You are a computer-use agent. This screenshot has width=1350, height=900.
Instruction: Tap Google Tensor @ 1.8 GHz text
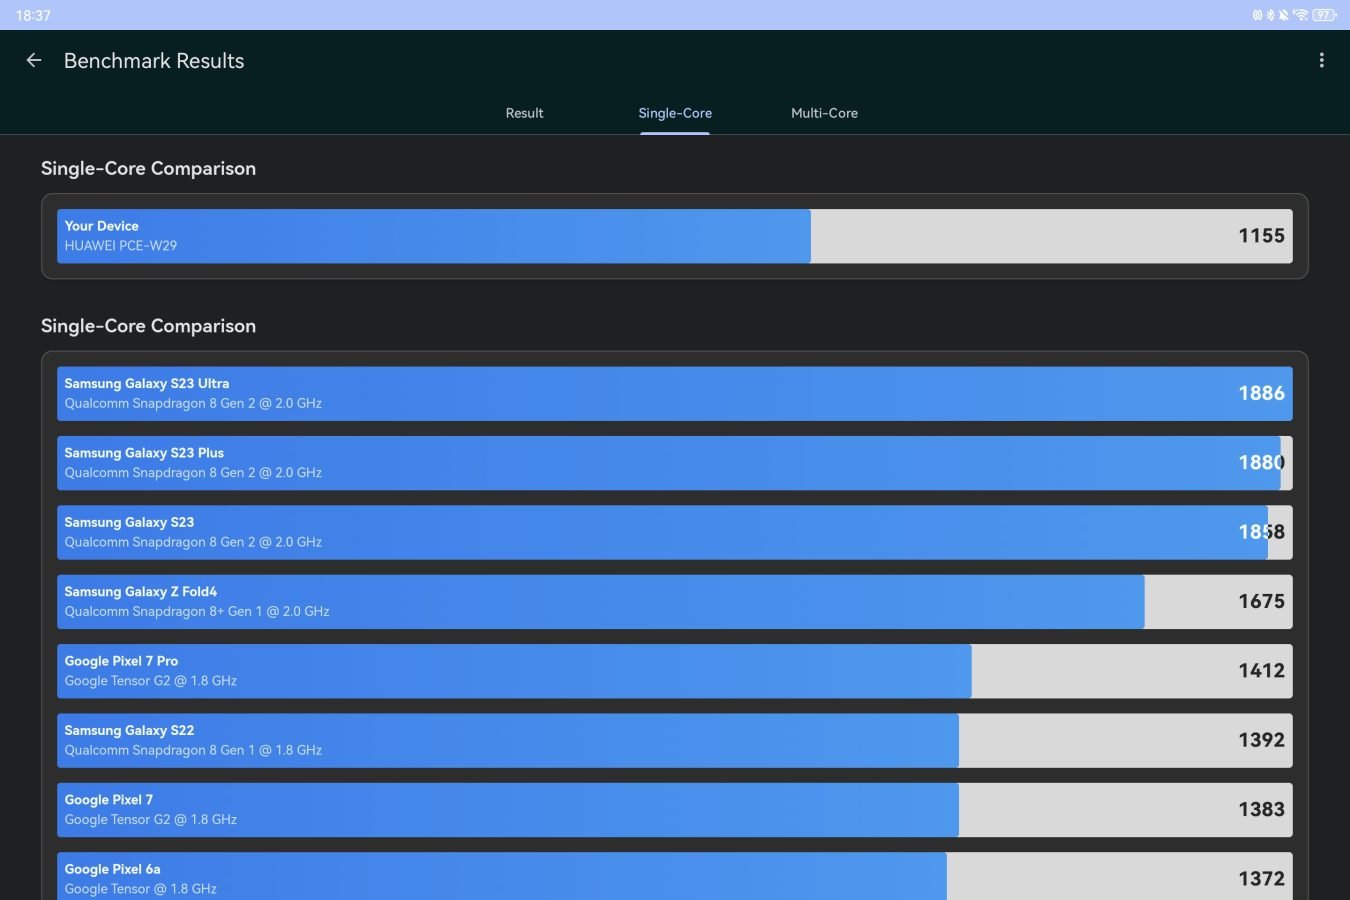tap(140, 889)
